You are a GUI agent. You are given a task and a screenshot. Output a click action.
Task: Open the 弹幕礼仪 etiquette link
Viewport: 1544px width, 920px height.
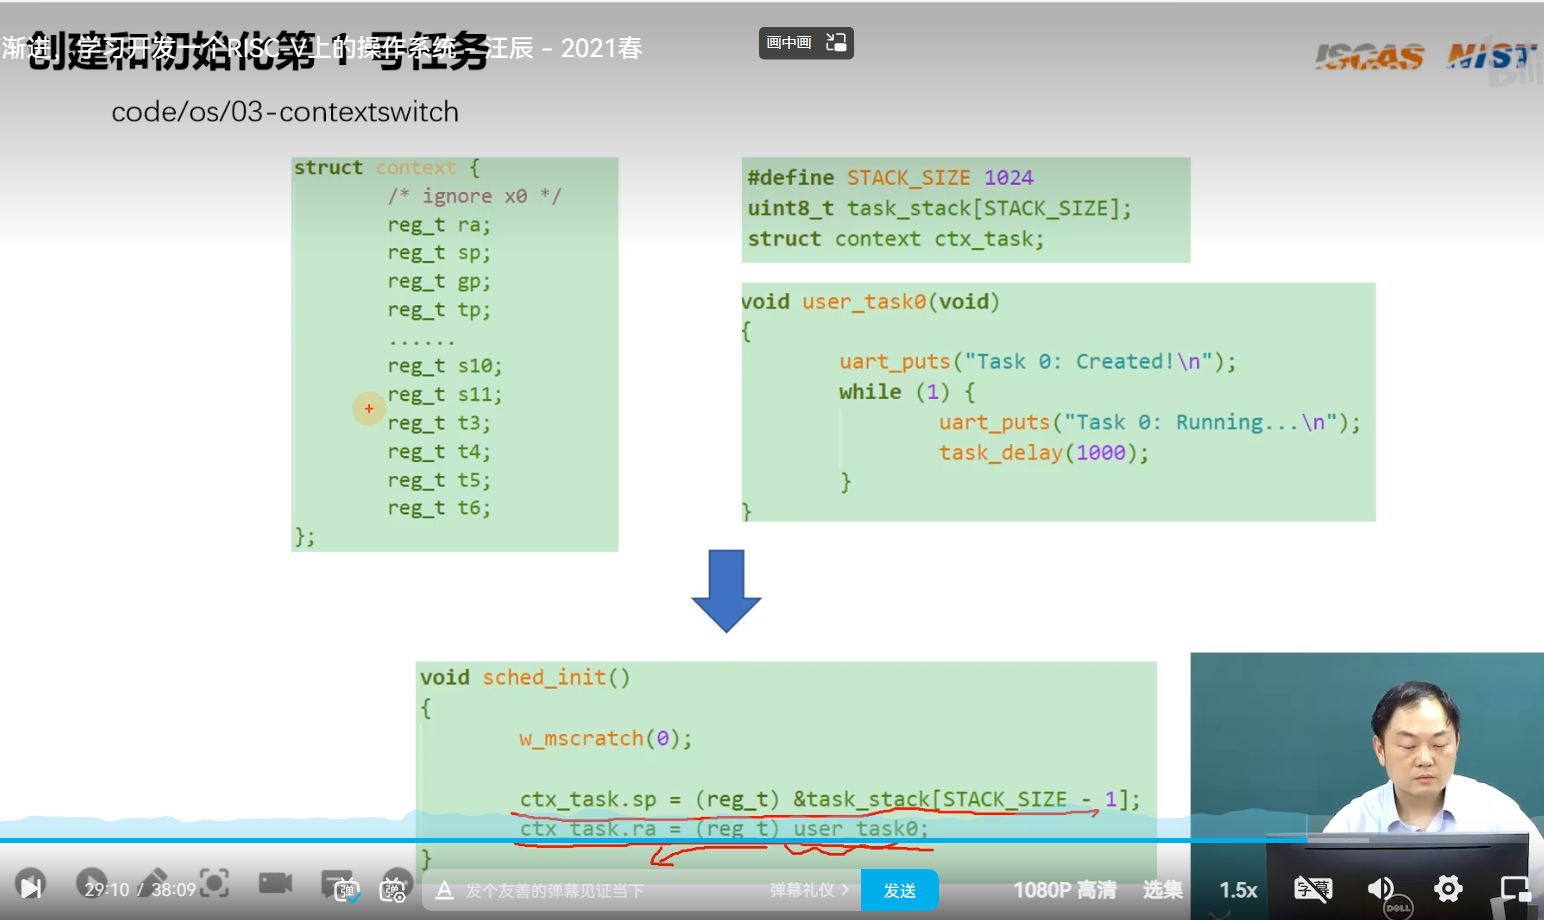click(x=809, y=890)
